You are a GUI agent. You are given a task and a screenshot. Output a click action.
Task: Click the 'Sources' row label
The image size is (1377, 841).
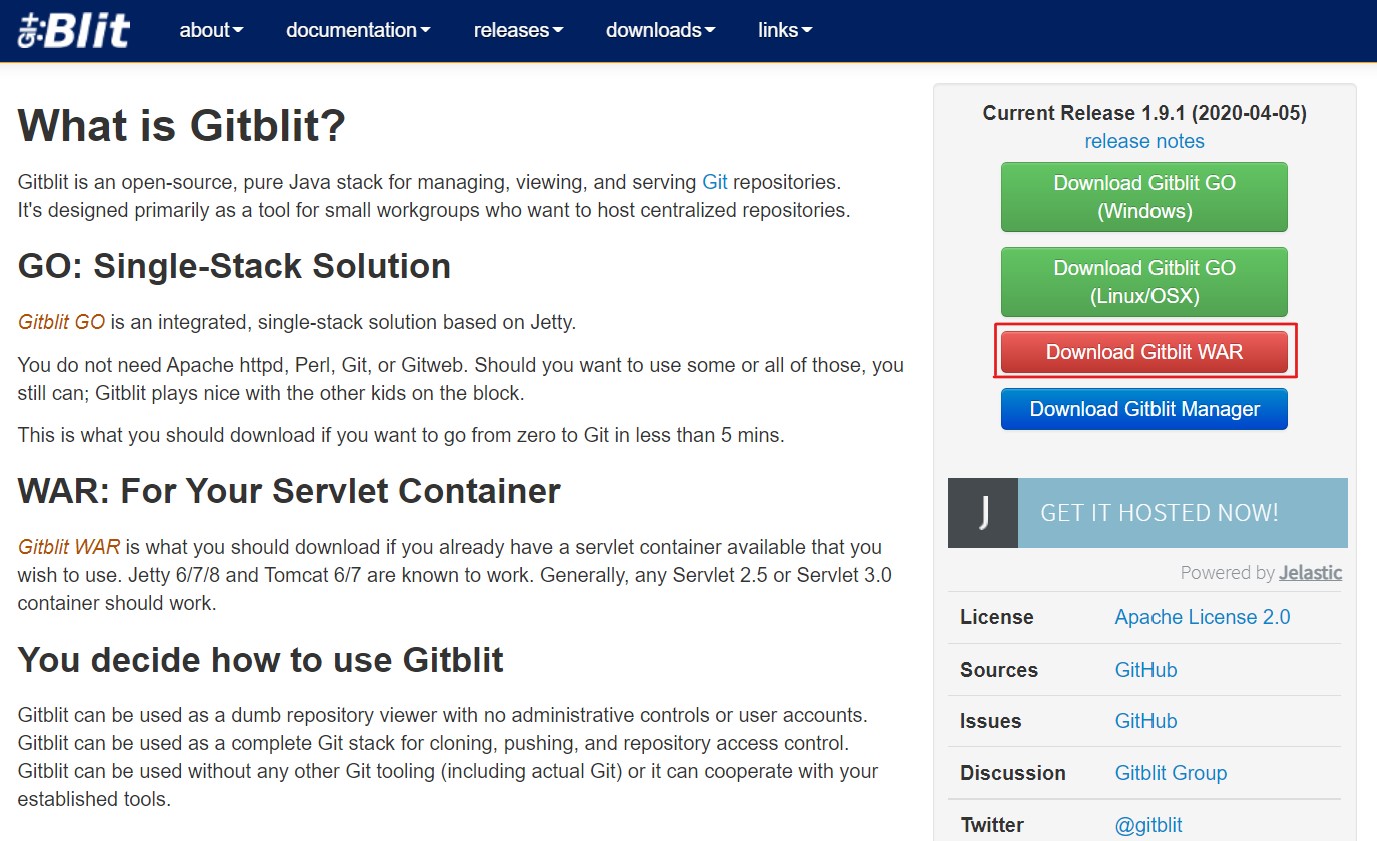pyautogui.click(x=998, y=670)
